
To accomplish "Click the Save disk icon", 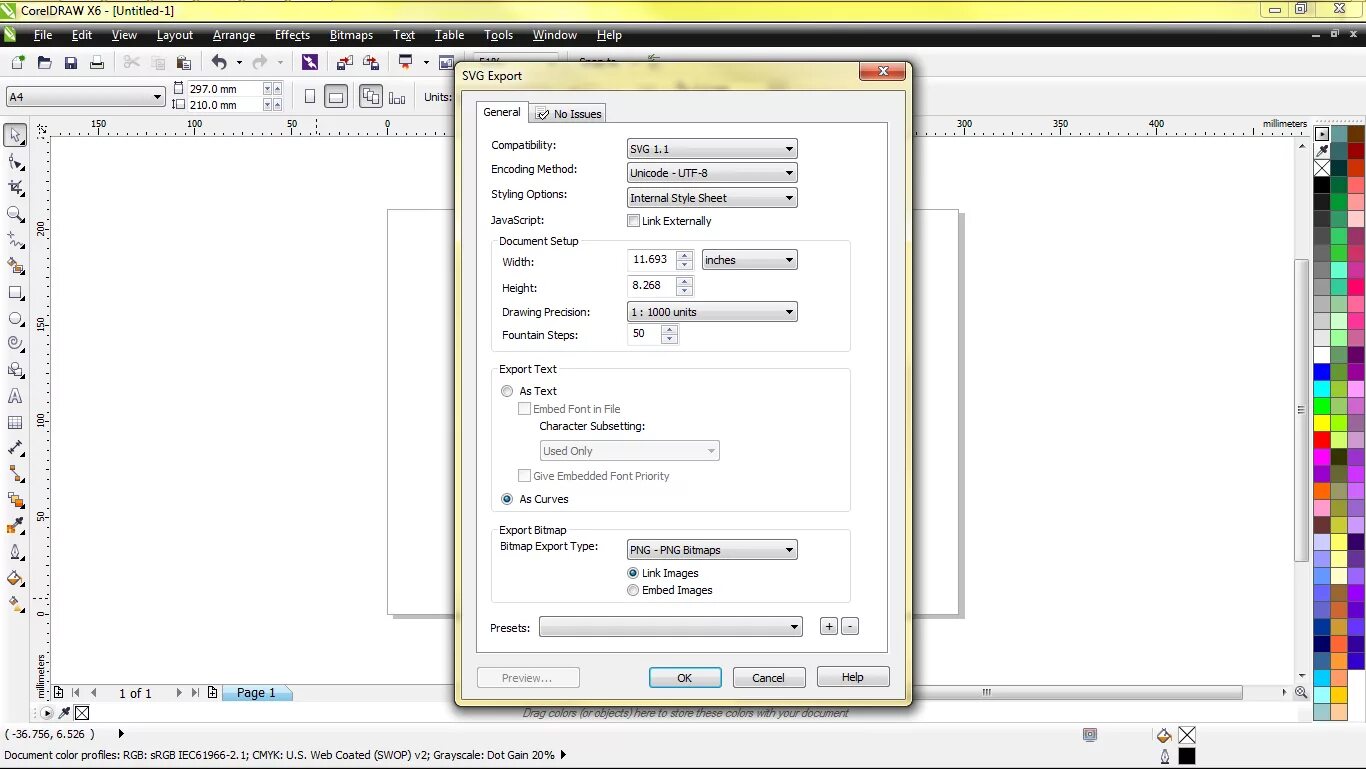I will click(70, 62).
